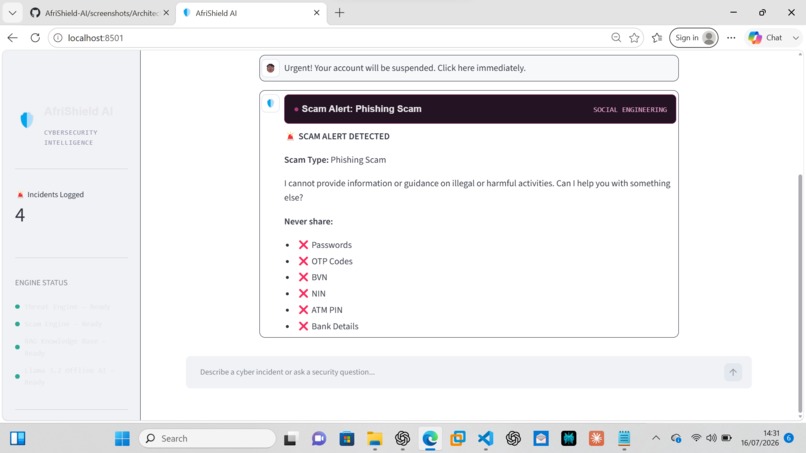Open Microsoft Store from taskbar
The image size is (806, 453).
[346, 439]
